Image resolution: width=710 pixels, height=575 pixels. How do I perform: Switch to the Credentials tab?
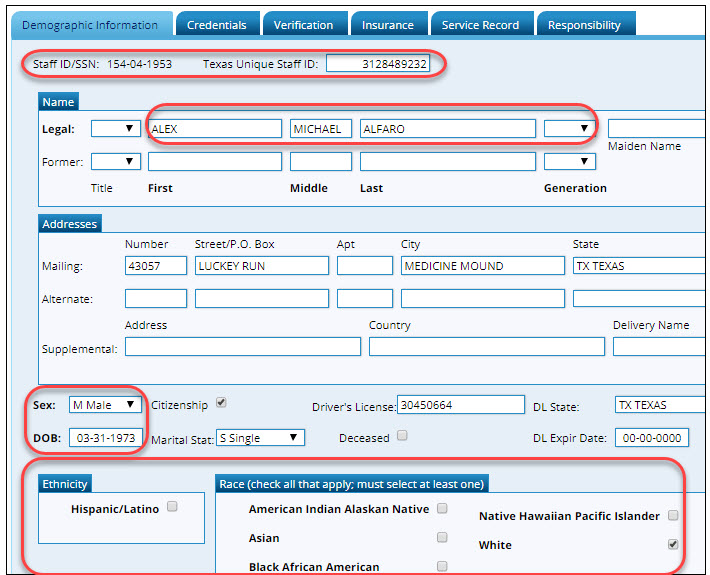click(x=217, y=25)
